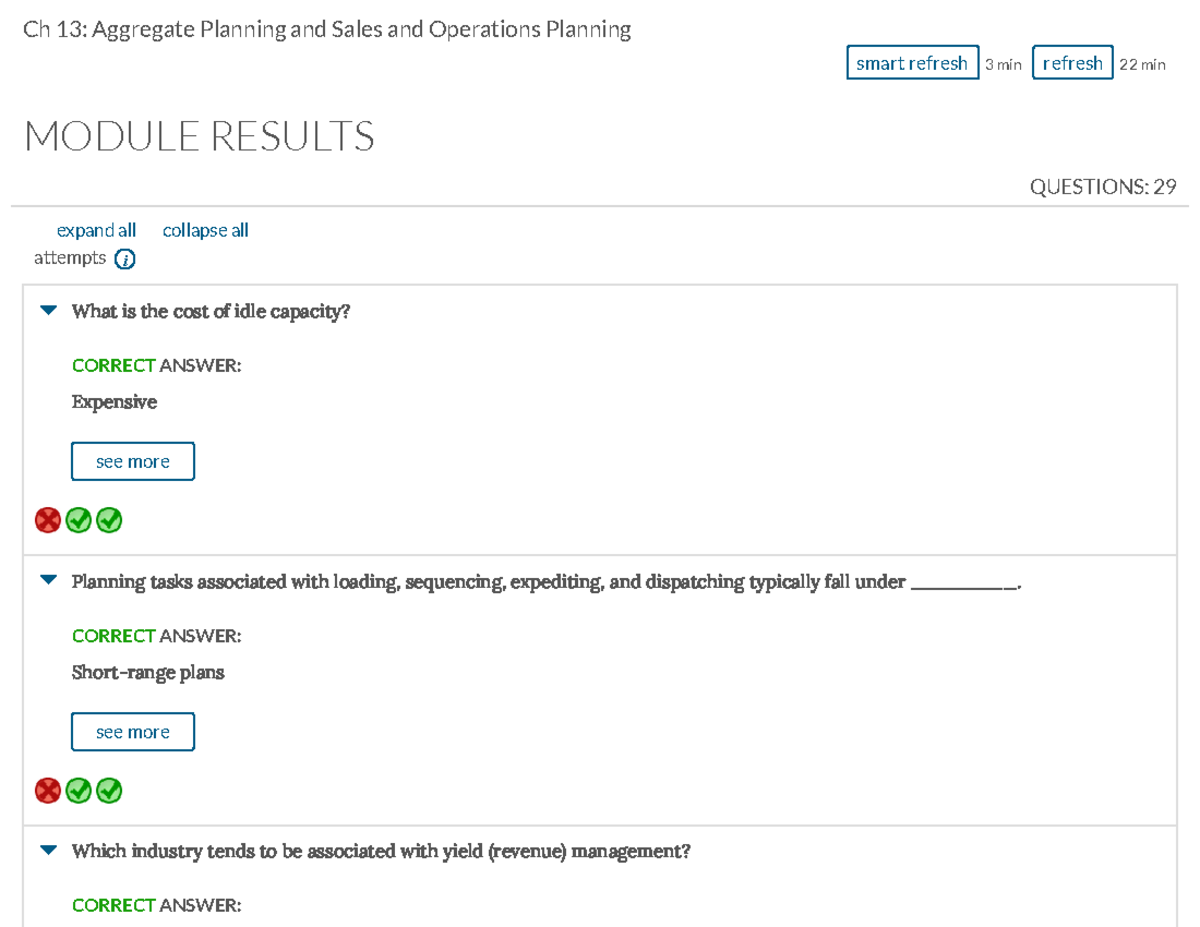
Task: Click the collapse all link
Action: tap(205, 230)
